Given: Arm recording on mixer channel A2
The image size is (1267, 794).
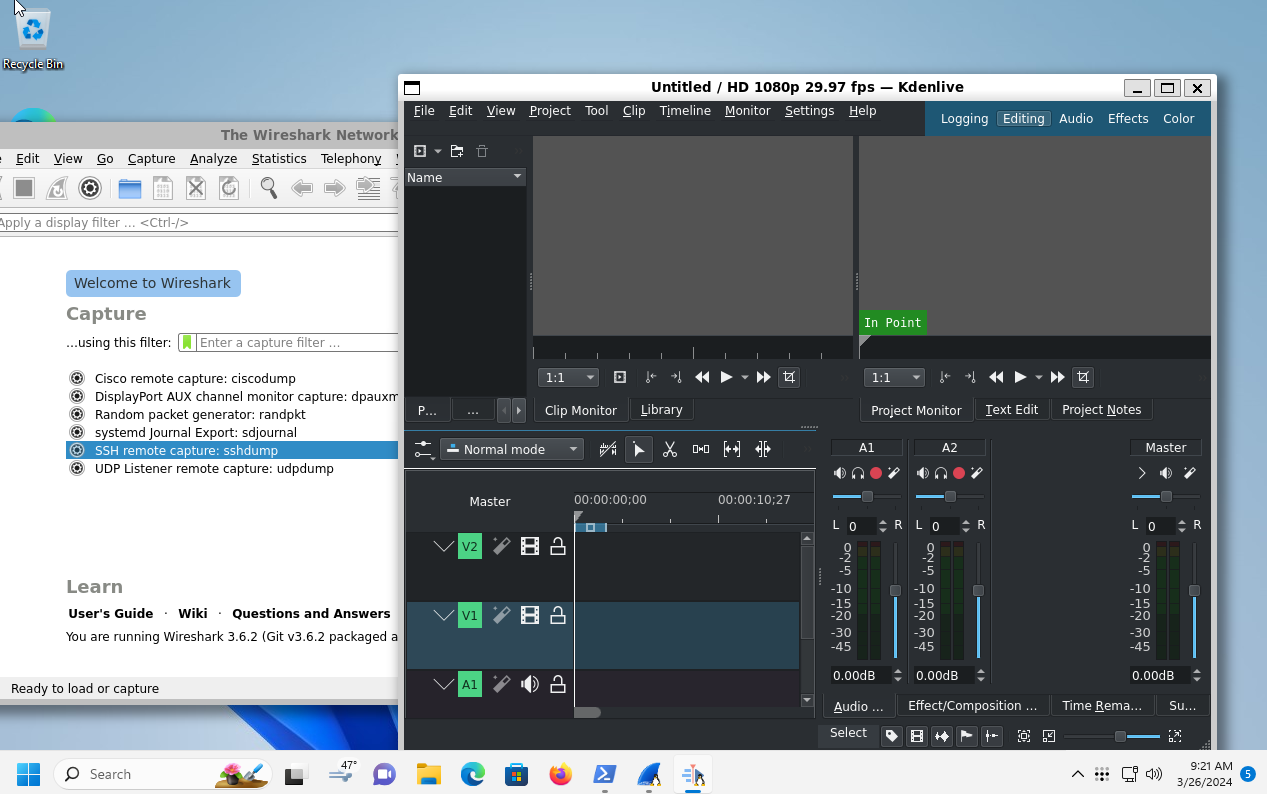Looking at the screenshot, I should 959,473.
